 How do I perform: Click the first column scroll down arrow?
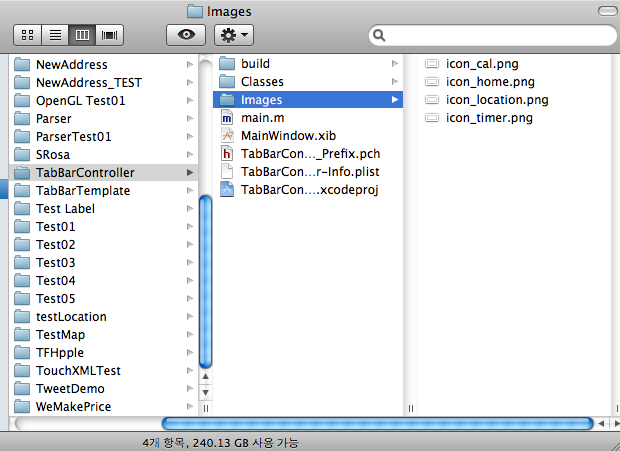(206, 393)
